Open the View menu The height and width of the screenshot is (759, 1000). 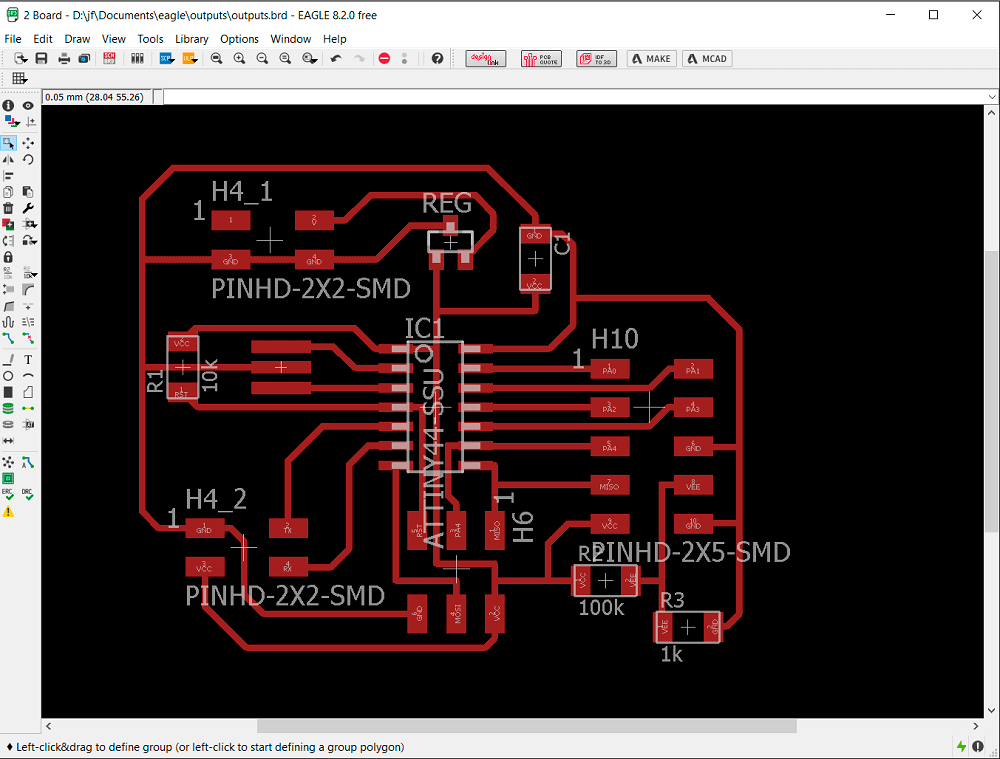114,39
